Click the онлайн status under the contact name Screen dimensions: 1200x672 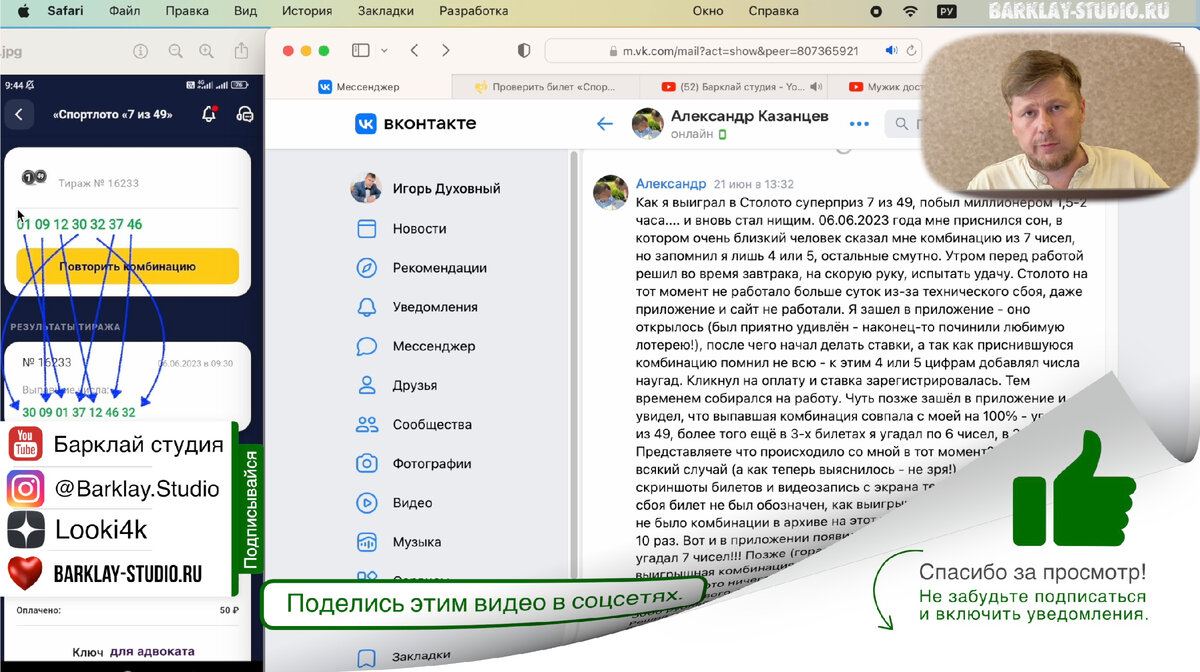[692, 134]
